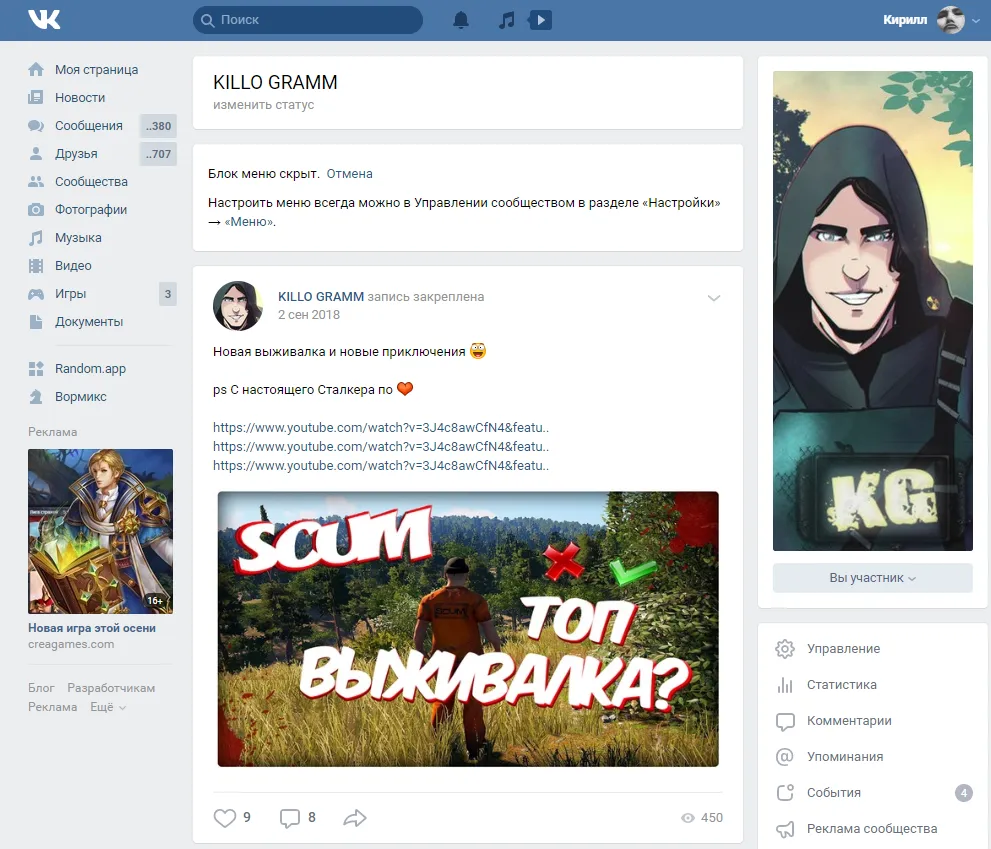Open the third YouTube link in post
This screenshot has width=991, height=849.
(x=380, y=465)
